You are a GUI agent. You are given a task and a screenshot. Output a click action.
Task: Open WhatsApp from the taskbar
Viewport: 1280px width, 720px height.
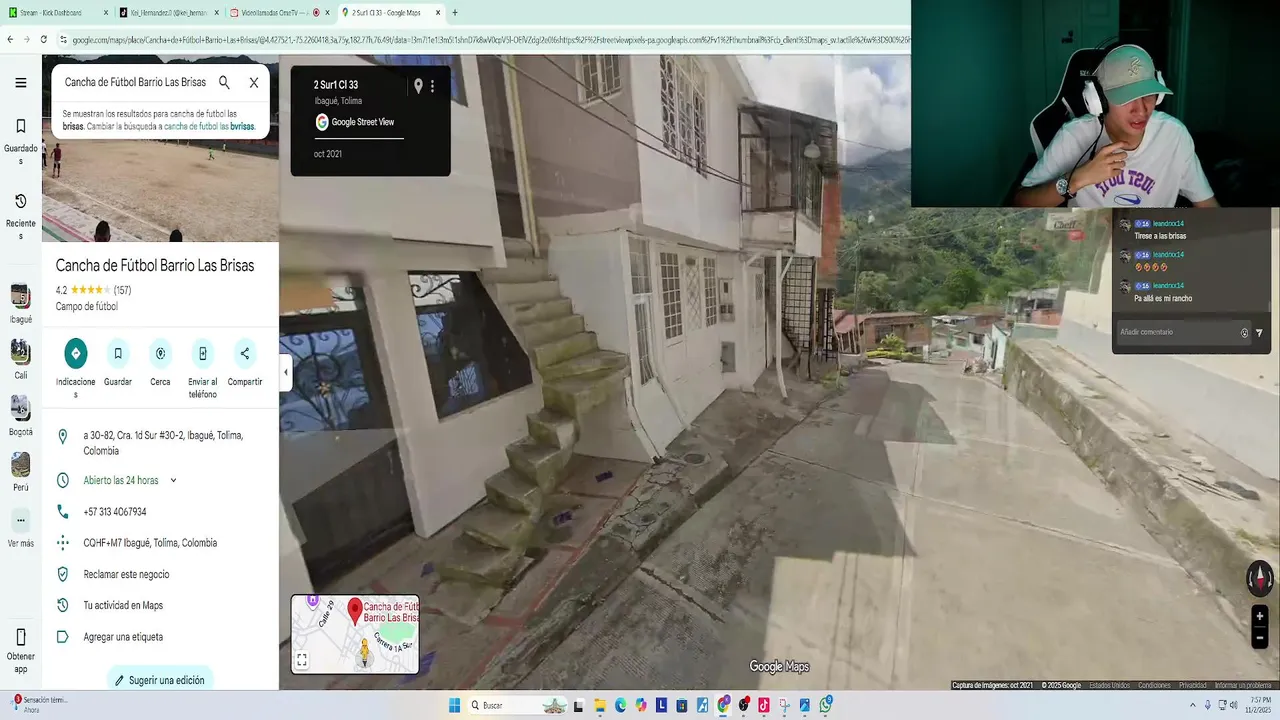click(825, 705)
